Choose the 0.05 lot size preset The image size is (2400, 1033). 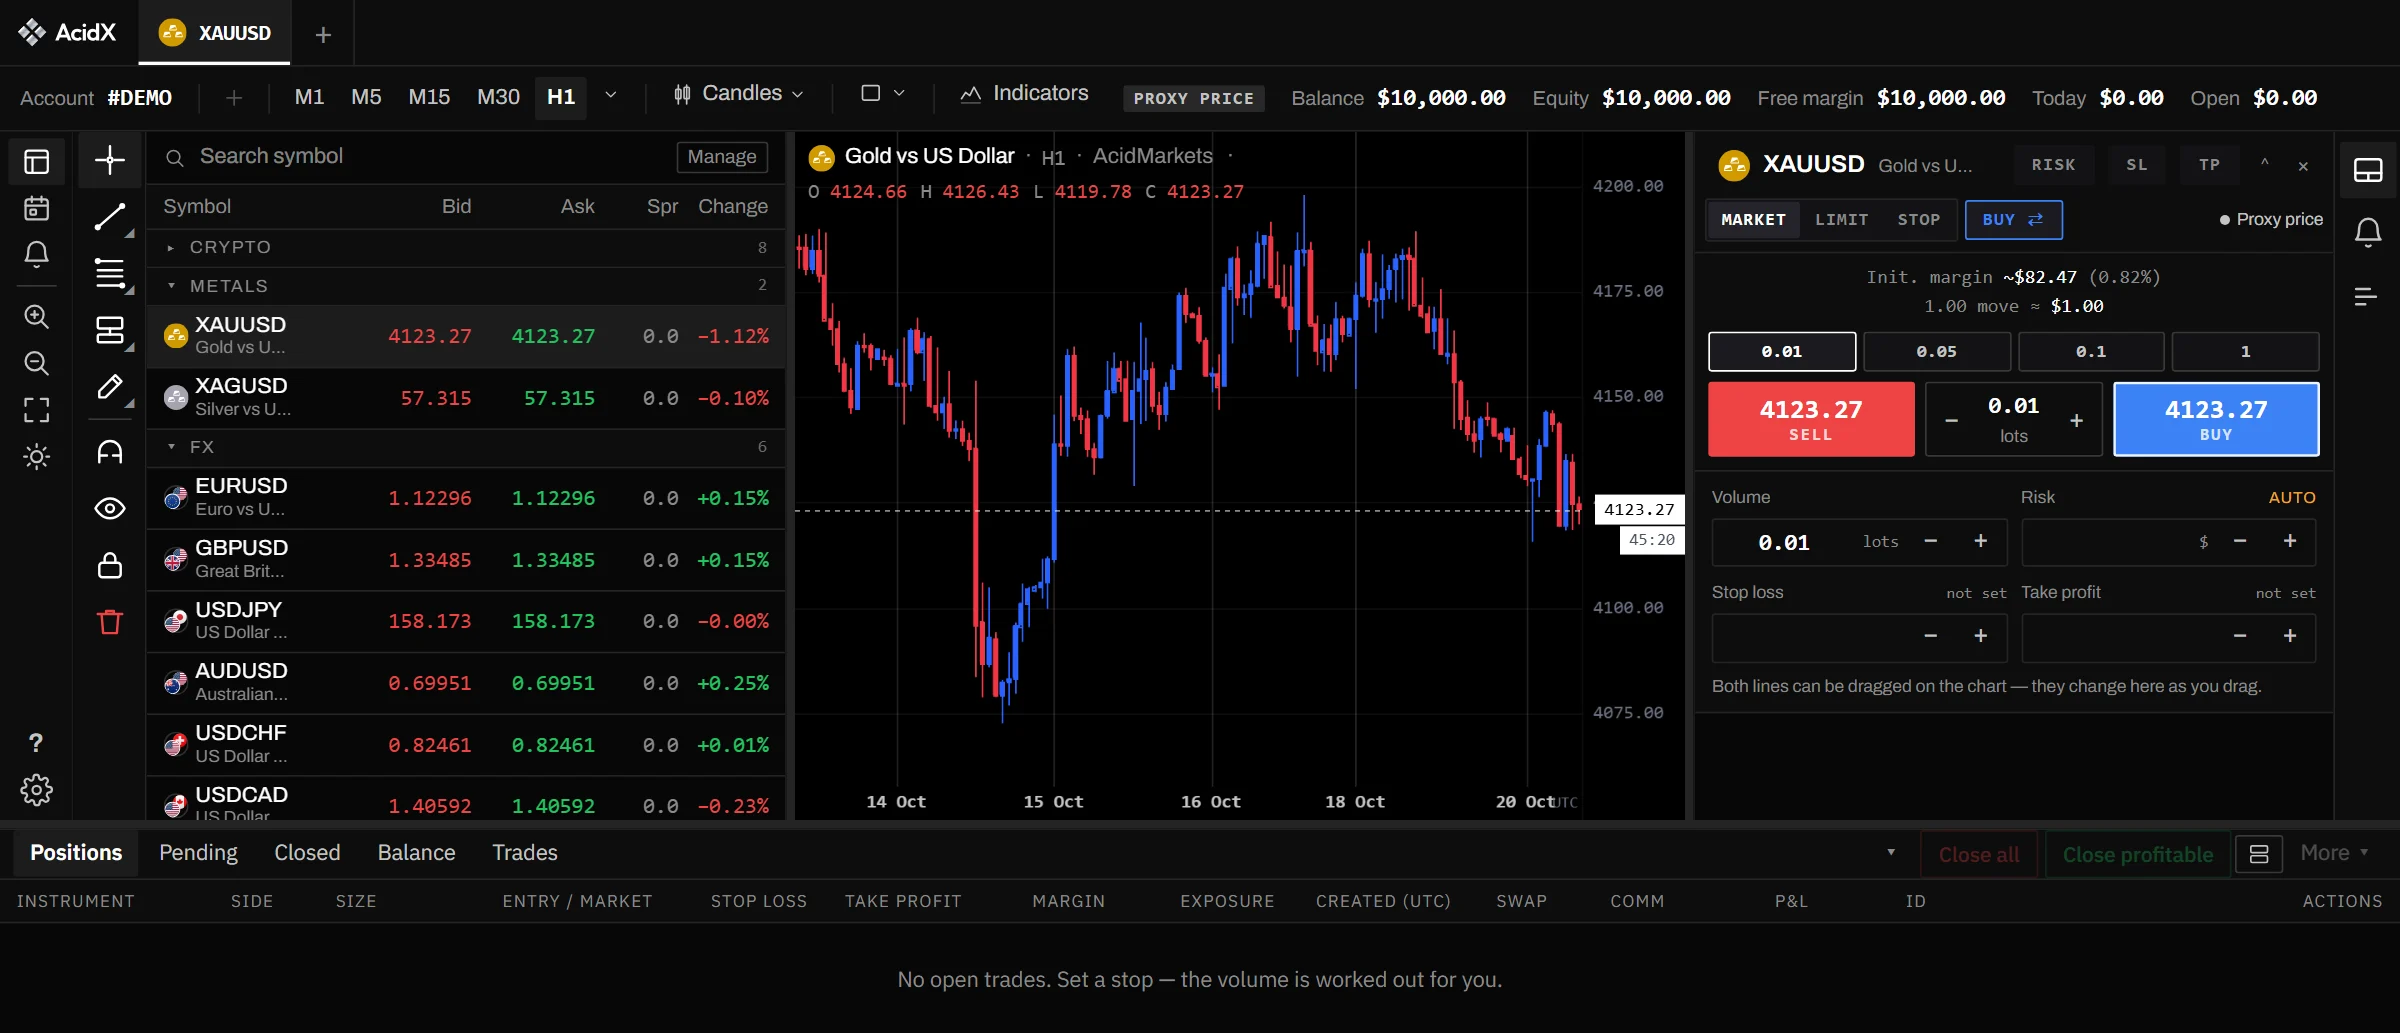click(1937, 352)
